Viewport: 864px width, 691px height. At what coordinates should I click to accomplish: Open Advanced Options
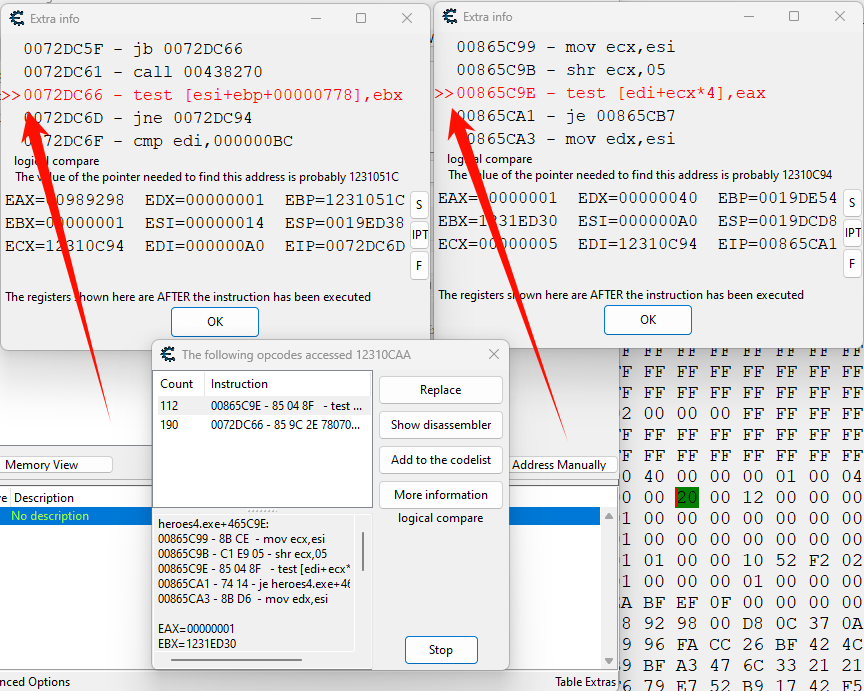(35, 682)
